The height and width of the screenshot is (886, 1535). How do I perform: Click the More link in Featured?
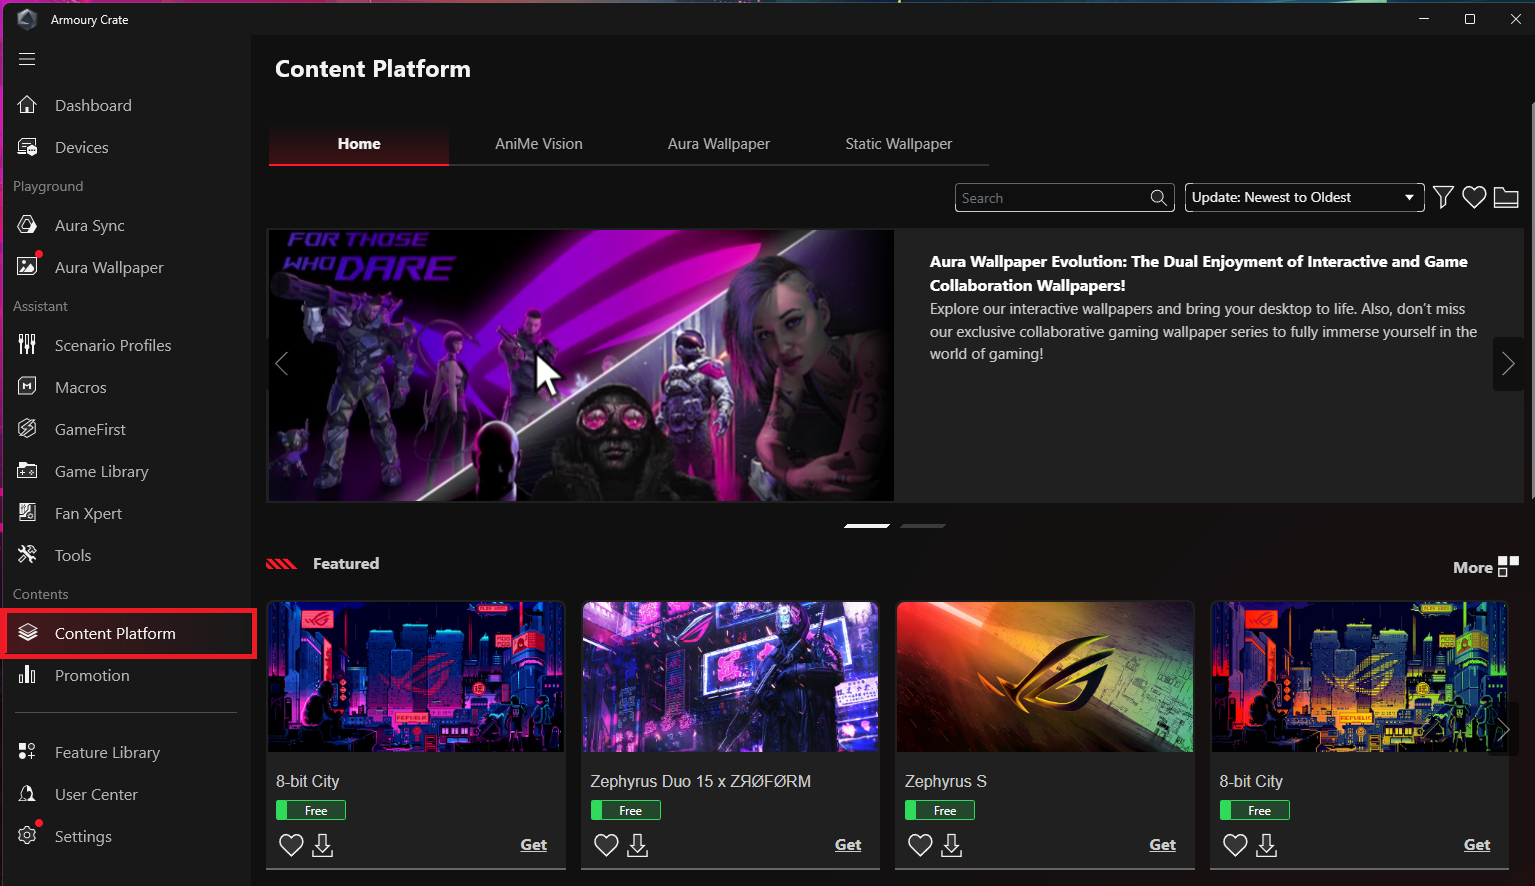point(1473,567)
